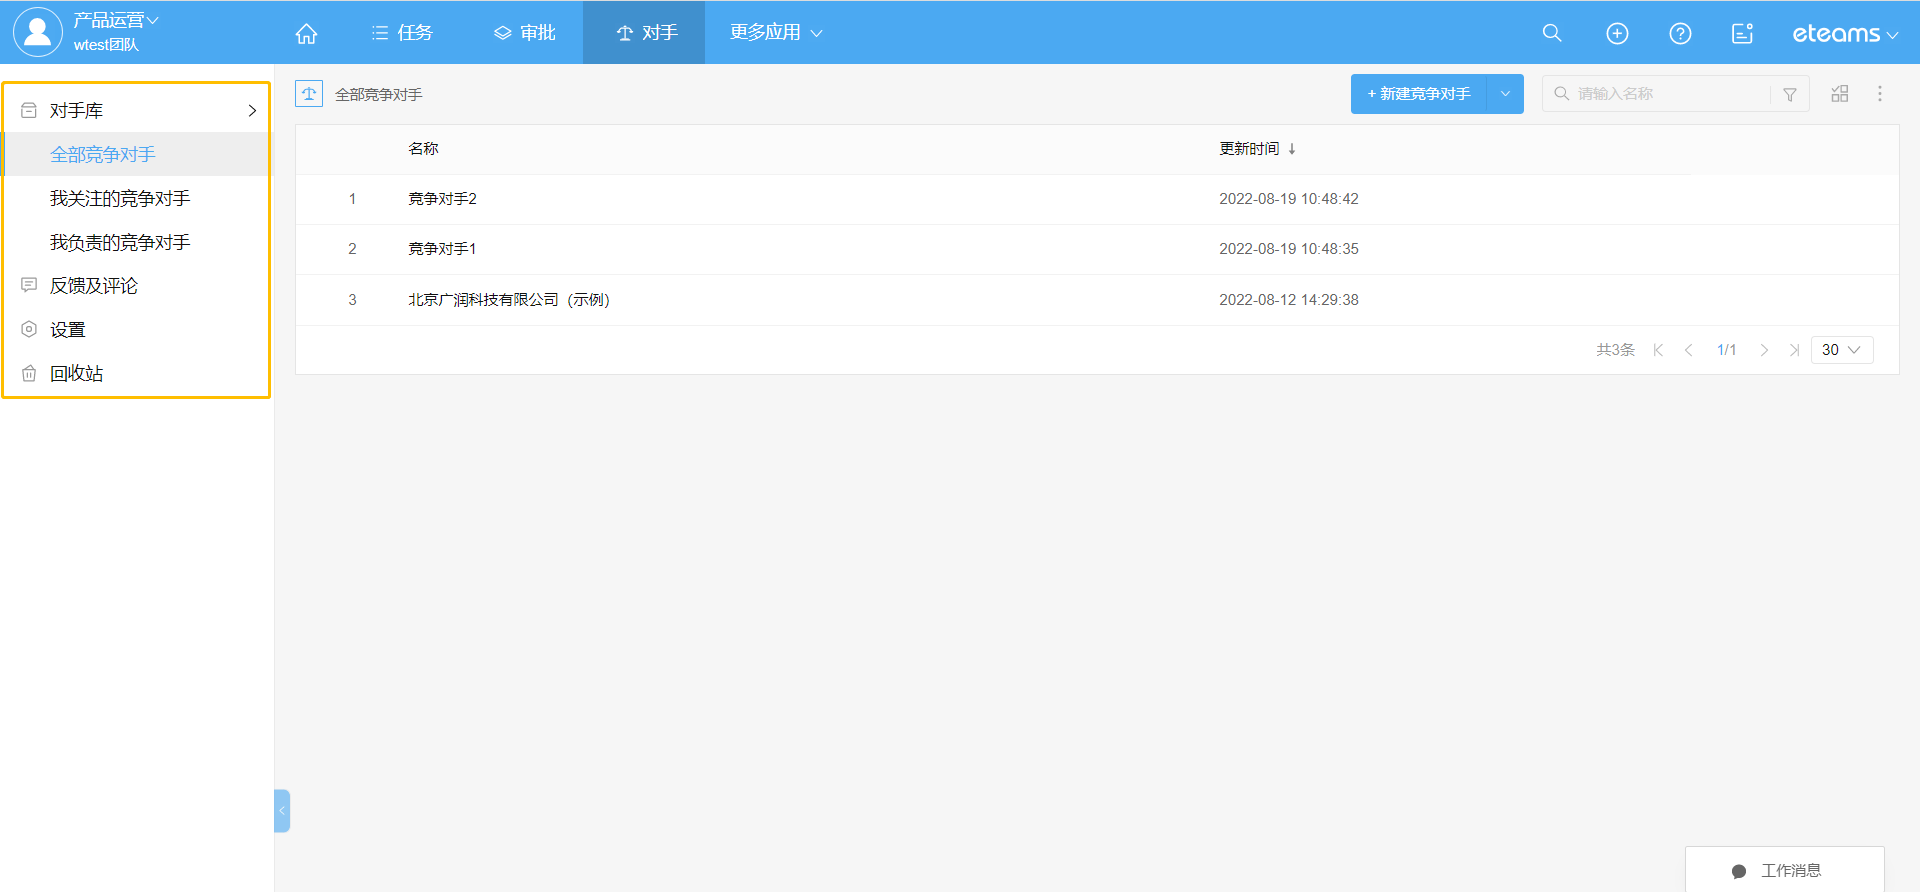
Task: Open the page size 30 dropdown
Action: 1841,350
